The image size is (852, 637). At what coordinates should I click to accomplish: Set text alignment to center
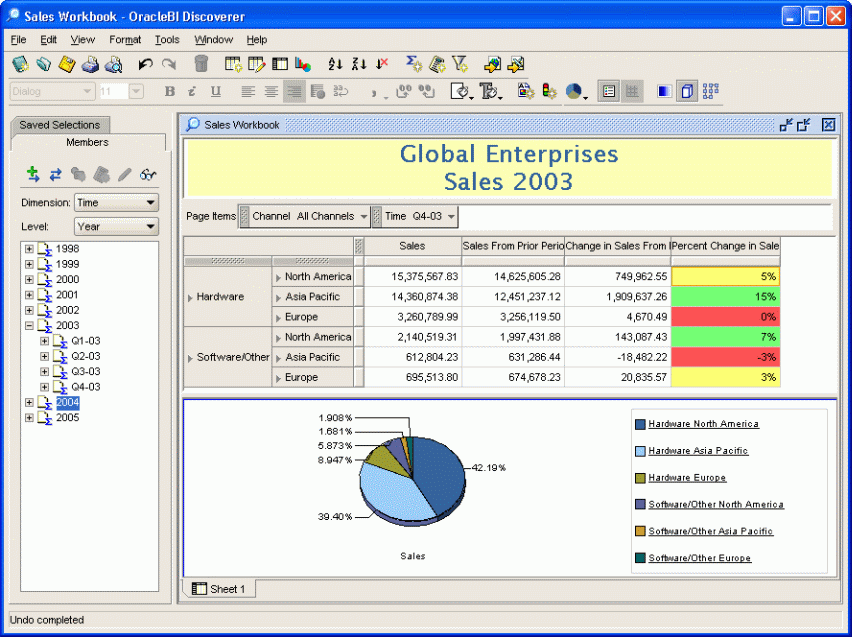[x=271, y=91]
